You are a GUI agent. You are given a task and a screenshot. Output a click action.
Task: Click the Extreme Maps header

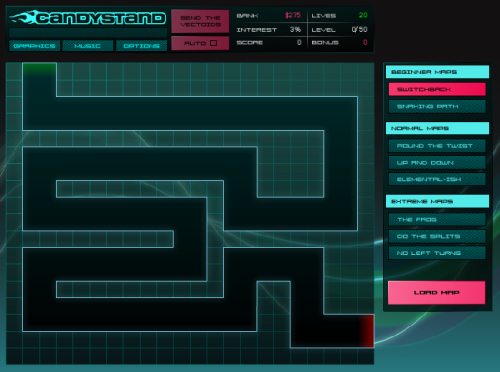click(x=437, y=201)
